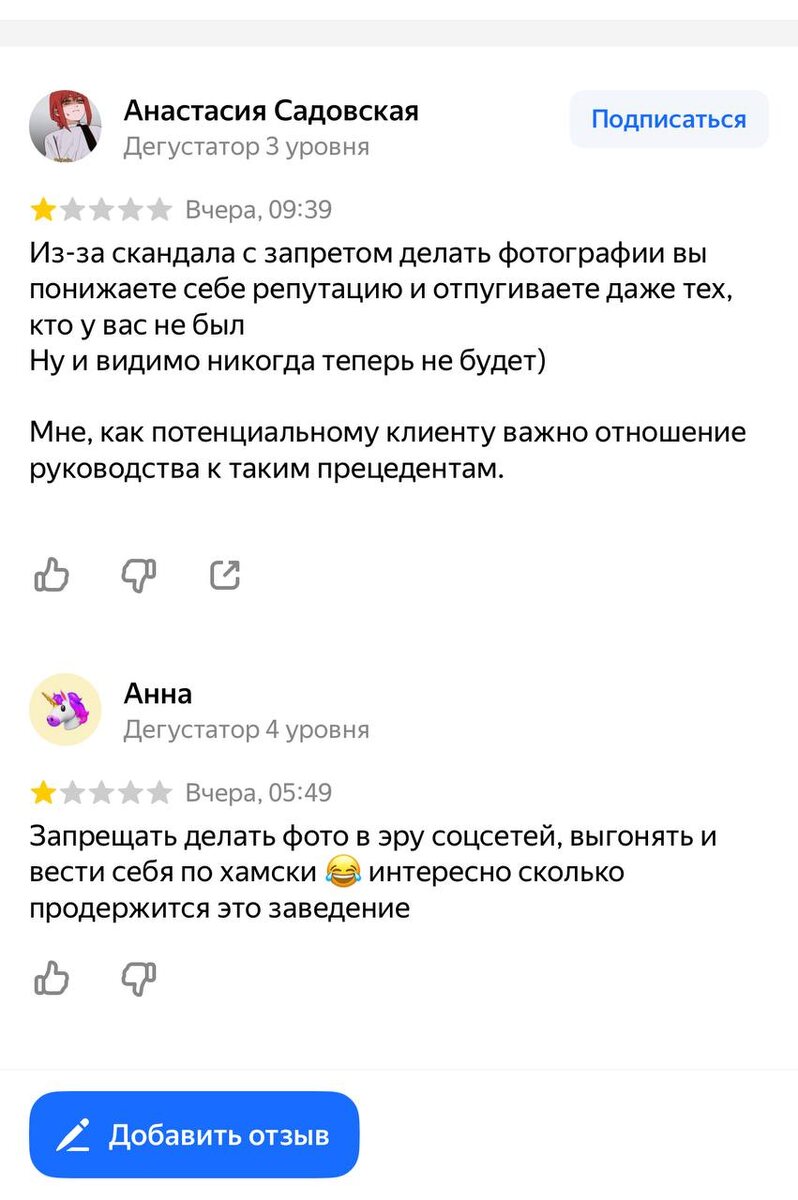
Task: Click the first star in Анастасия's rating
Action: coord(42,208)
